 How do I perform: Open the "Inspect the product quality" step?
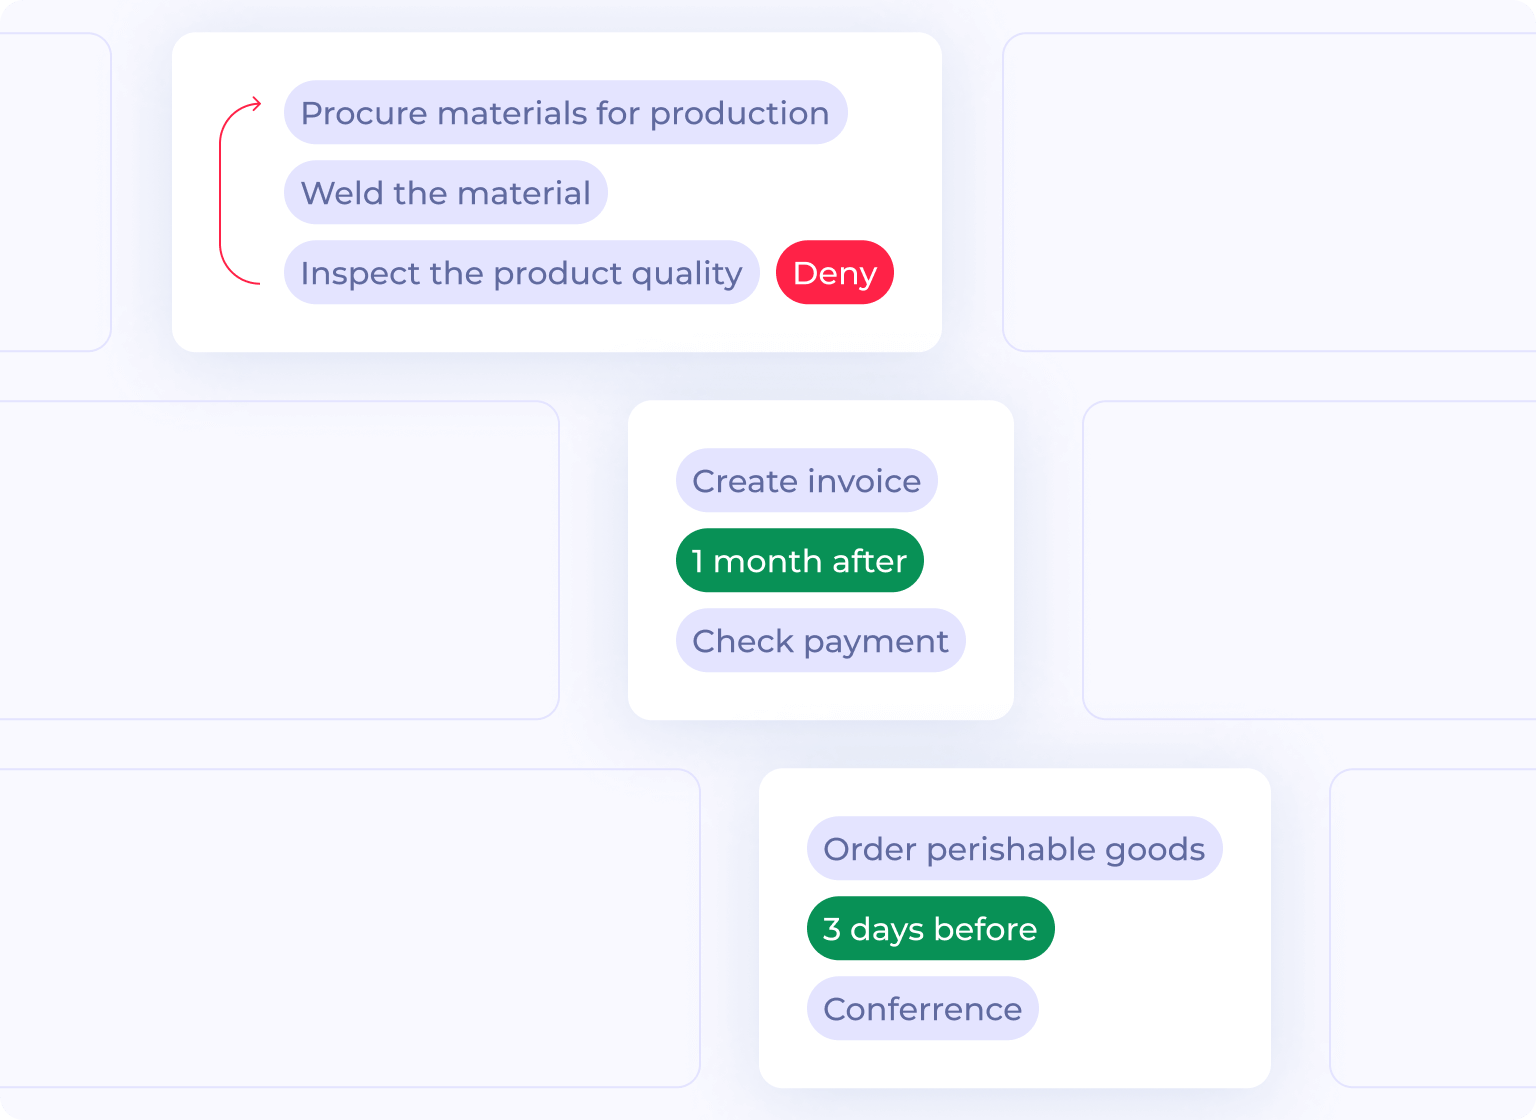(521, 273)
